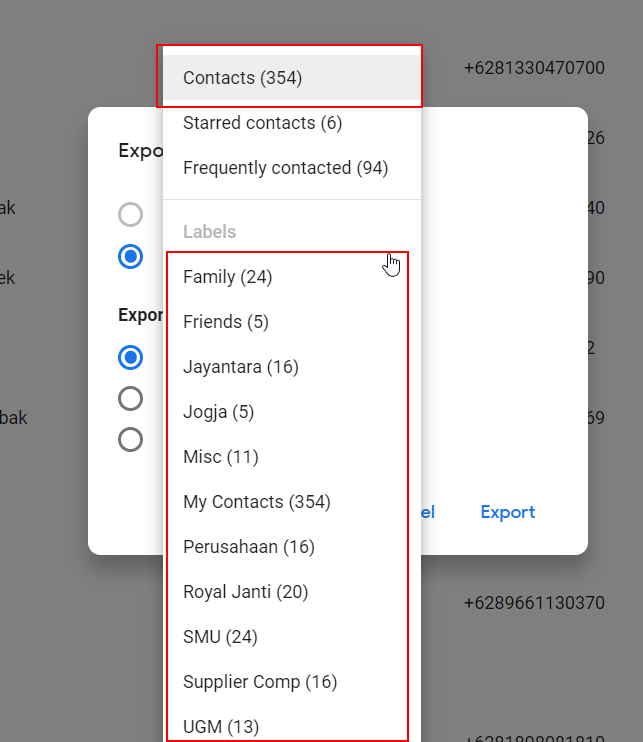Image resolution: width=643 pixels, height=742 pixels.
Task: Select the Family (24) label
Action: click(228, 277)
